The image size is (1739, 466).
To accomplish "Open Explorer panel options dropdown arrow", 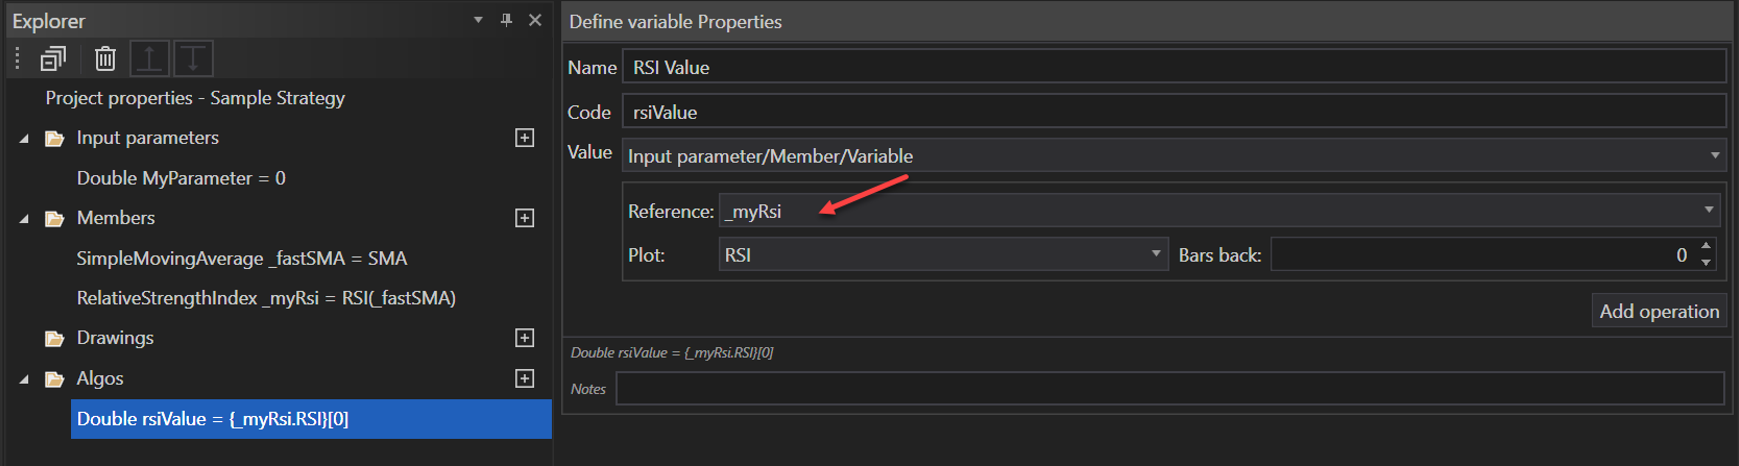I will [x=478, y=20].
